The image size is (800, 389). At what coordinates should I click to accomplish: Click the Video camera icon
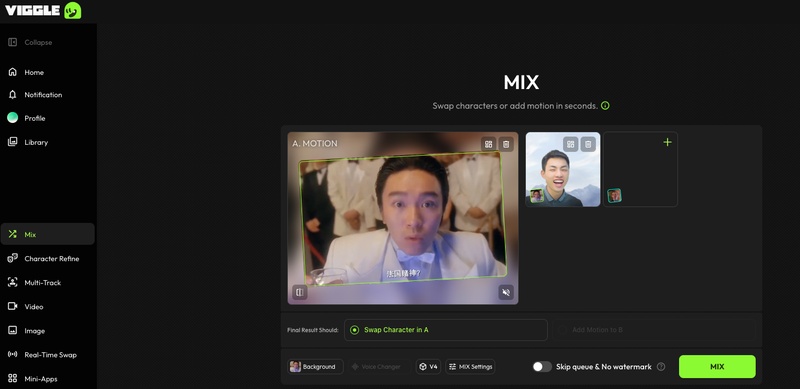(x=12, y=306)
